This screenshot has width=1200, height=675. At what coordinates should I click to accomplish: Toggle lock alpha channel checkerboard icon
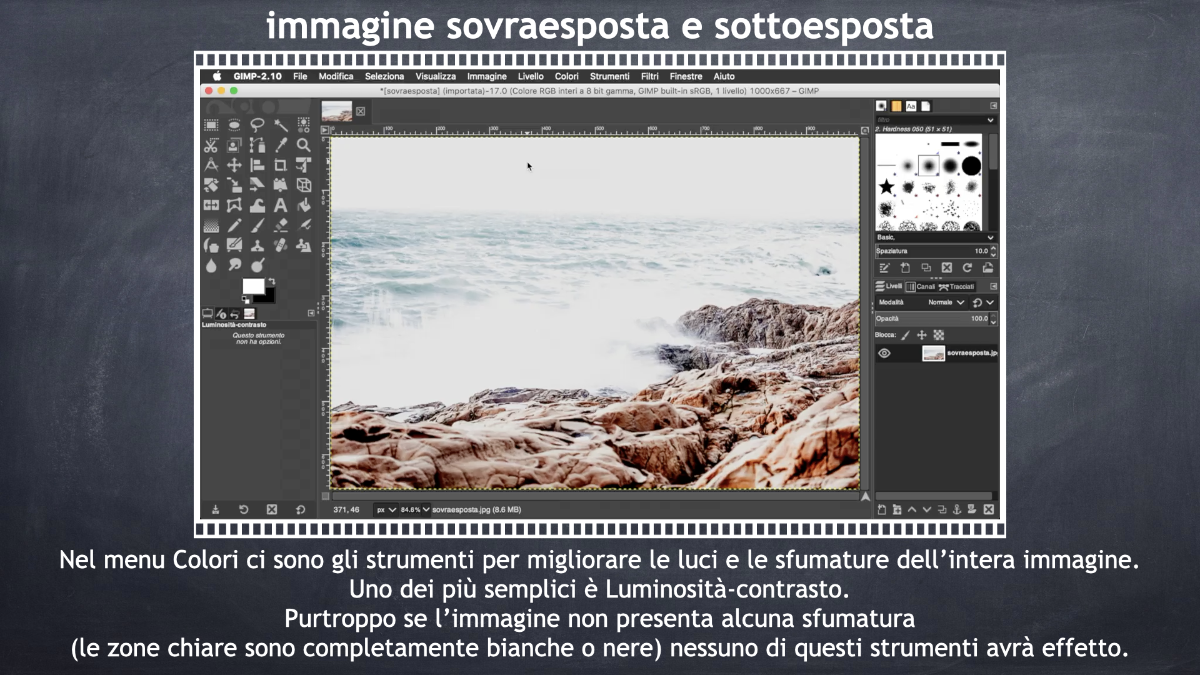(x=939, y=335)
